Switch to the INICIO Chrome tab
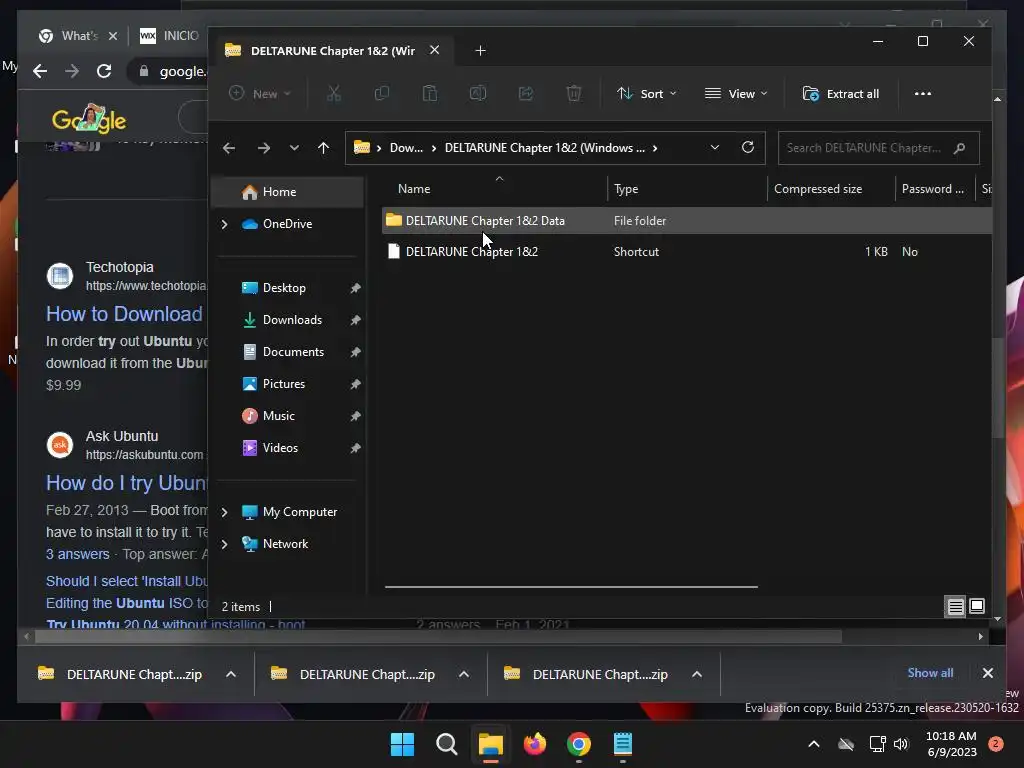 point(170,35)
